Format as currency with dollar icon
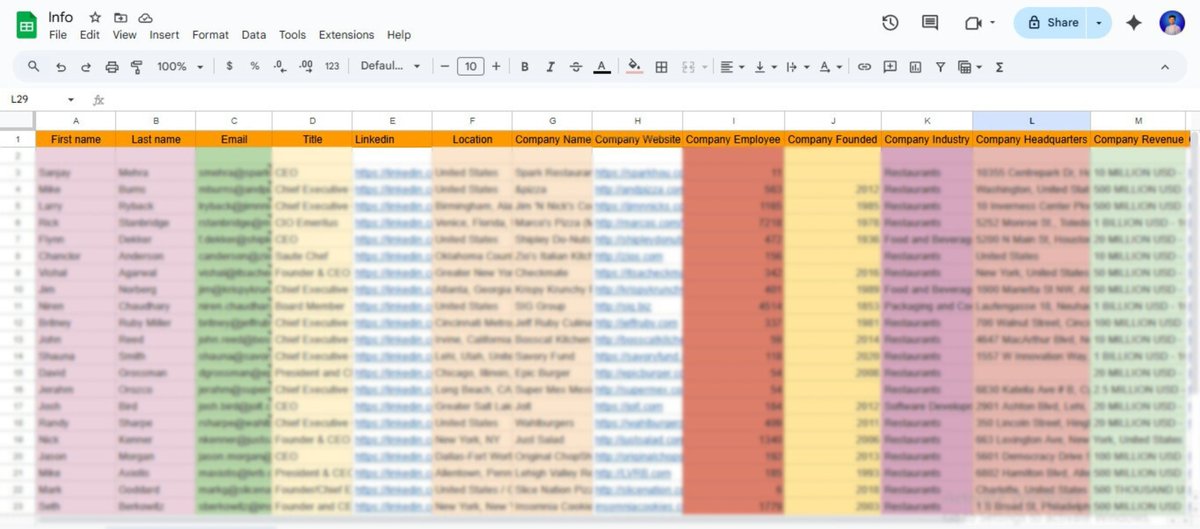The width and height of the screenshot is (1200, 529). 230,67
